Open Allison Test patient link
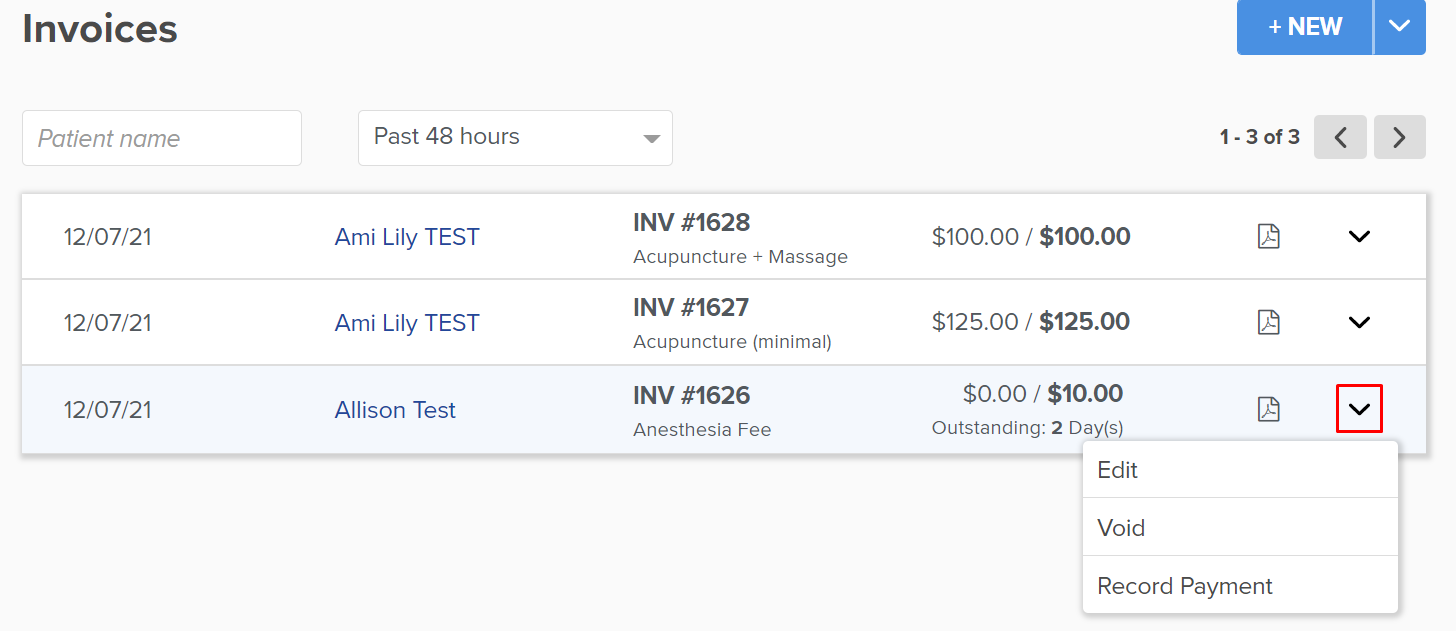This screenshot has width=1456, height=631. 395,410
